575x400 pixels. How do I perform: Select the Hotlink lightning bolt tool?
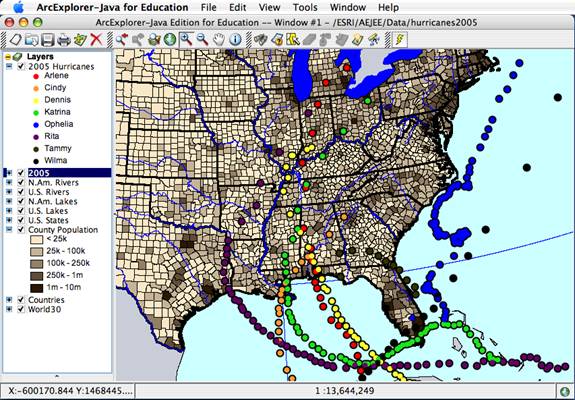[x=400, y=40]
